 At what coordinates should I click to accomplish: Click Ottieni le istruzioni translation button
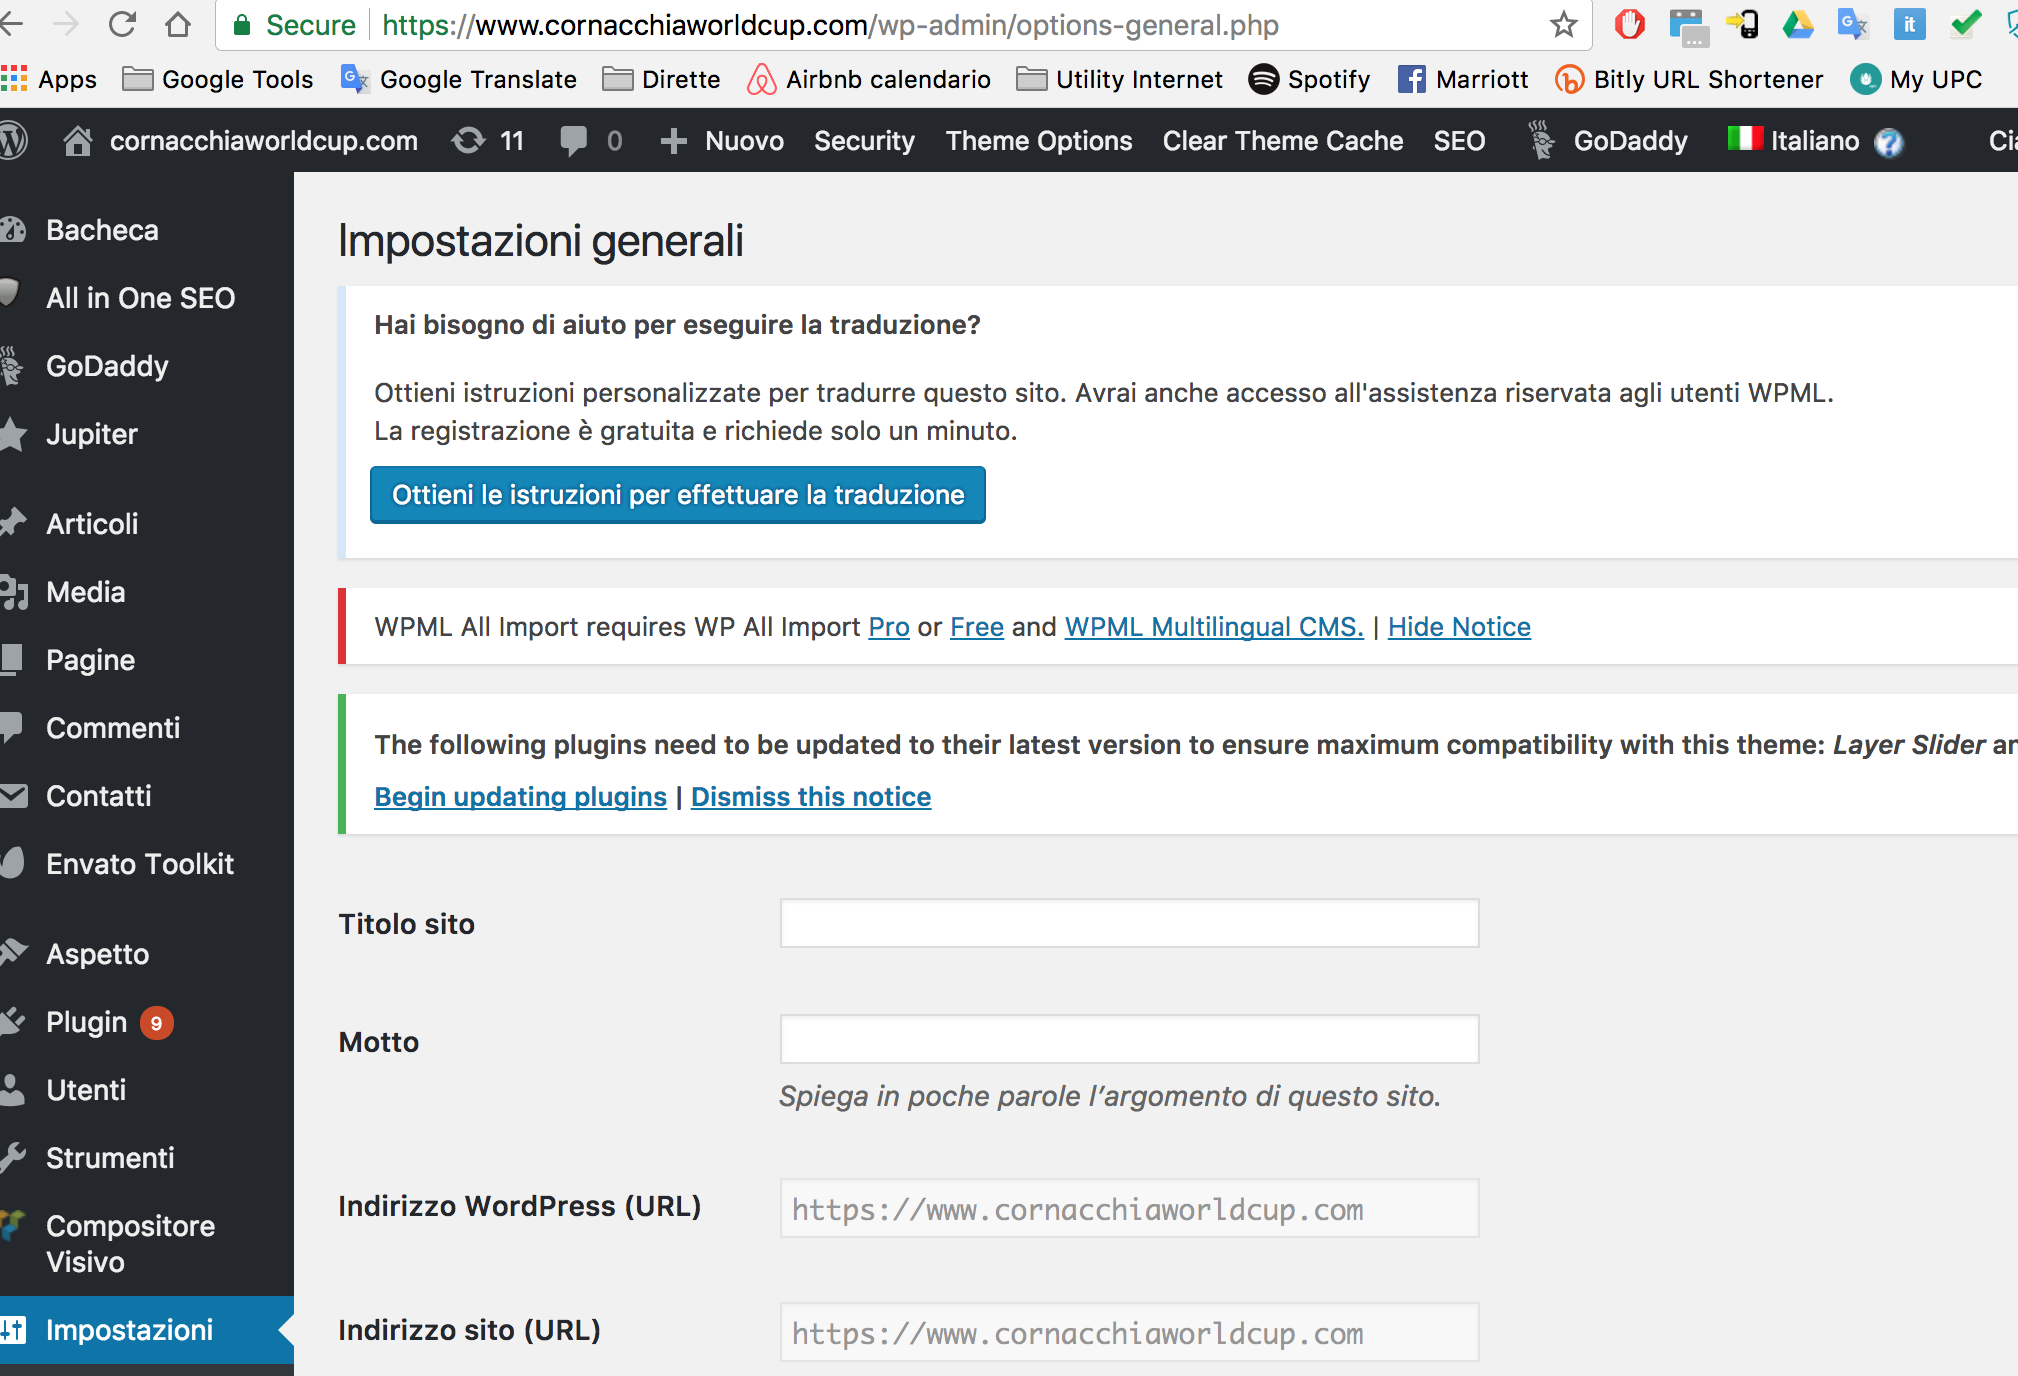click(x=677, y=495)
